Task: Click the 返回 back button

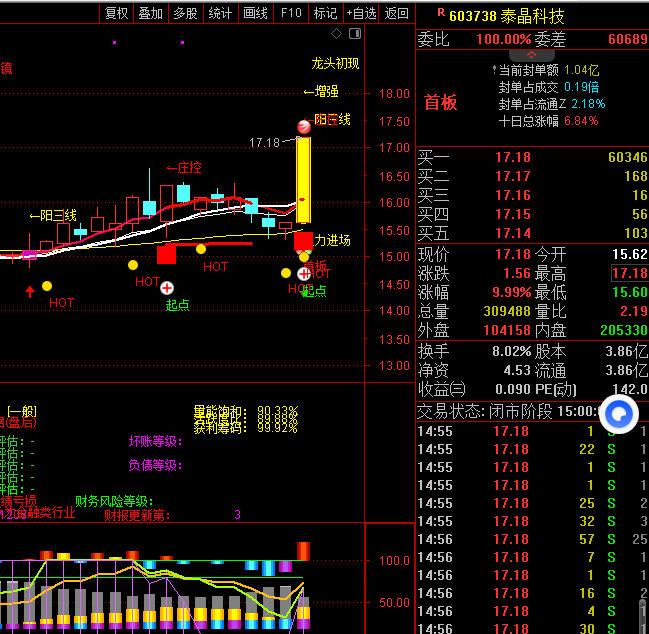Action: (397, 13)
